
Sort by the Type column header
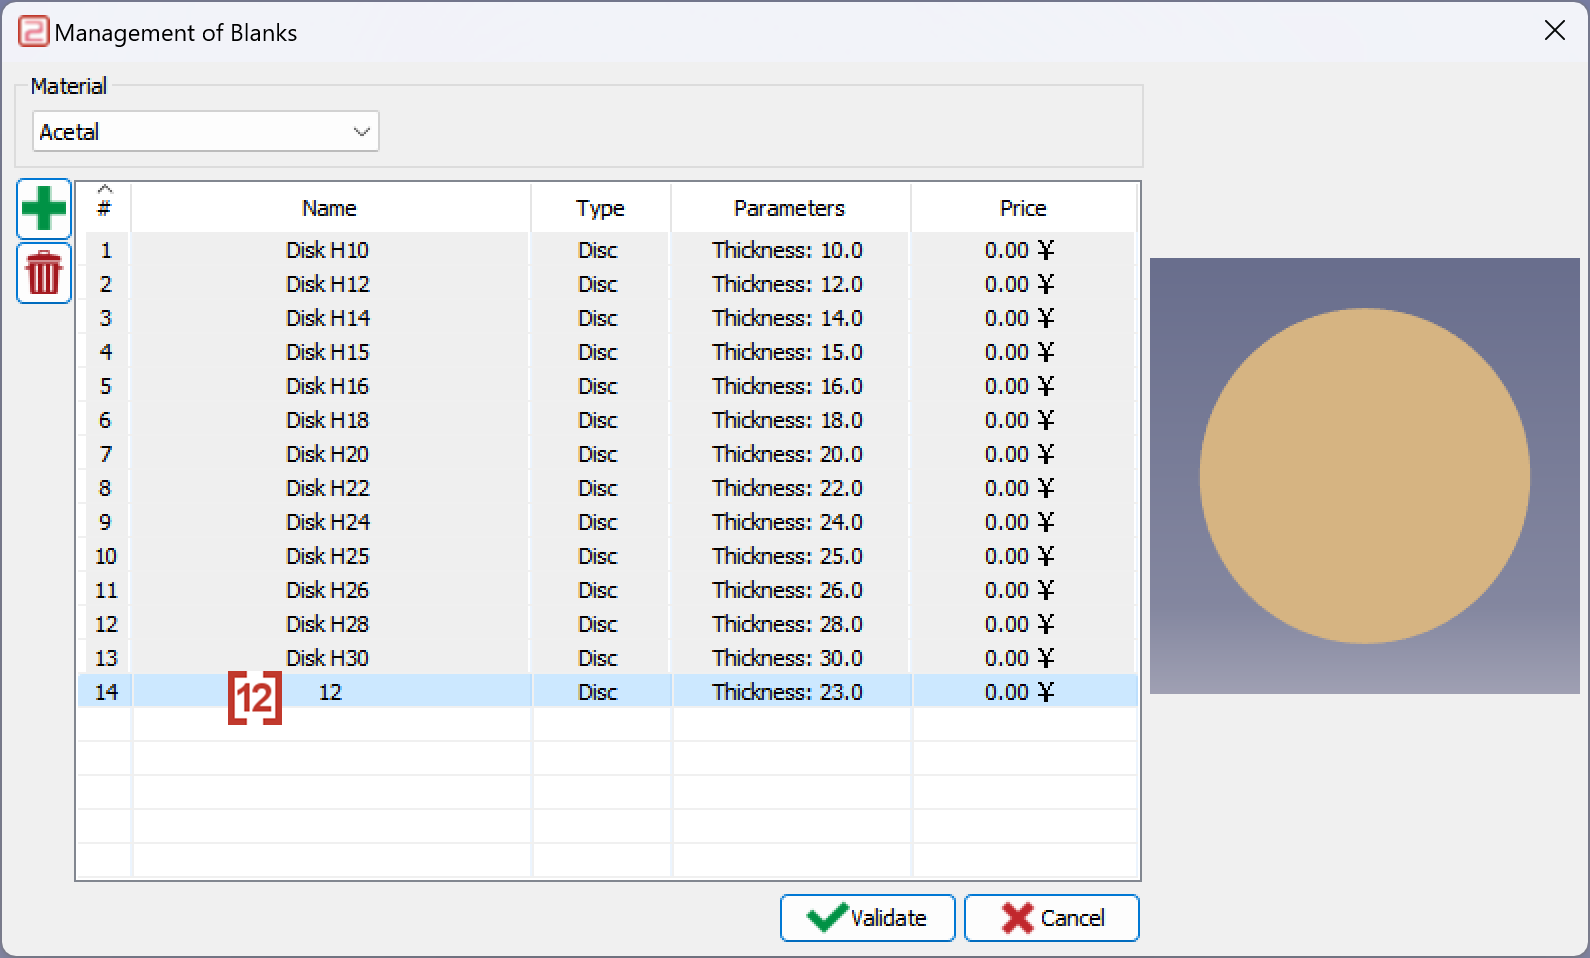(600, 208)
